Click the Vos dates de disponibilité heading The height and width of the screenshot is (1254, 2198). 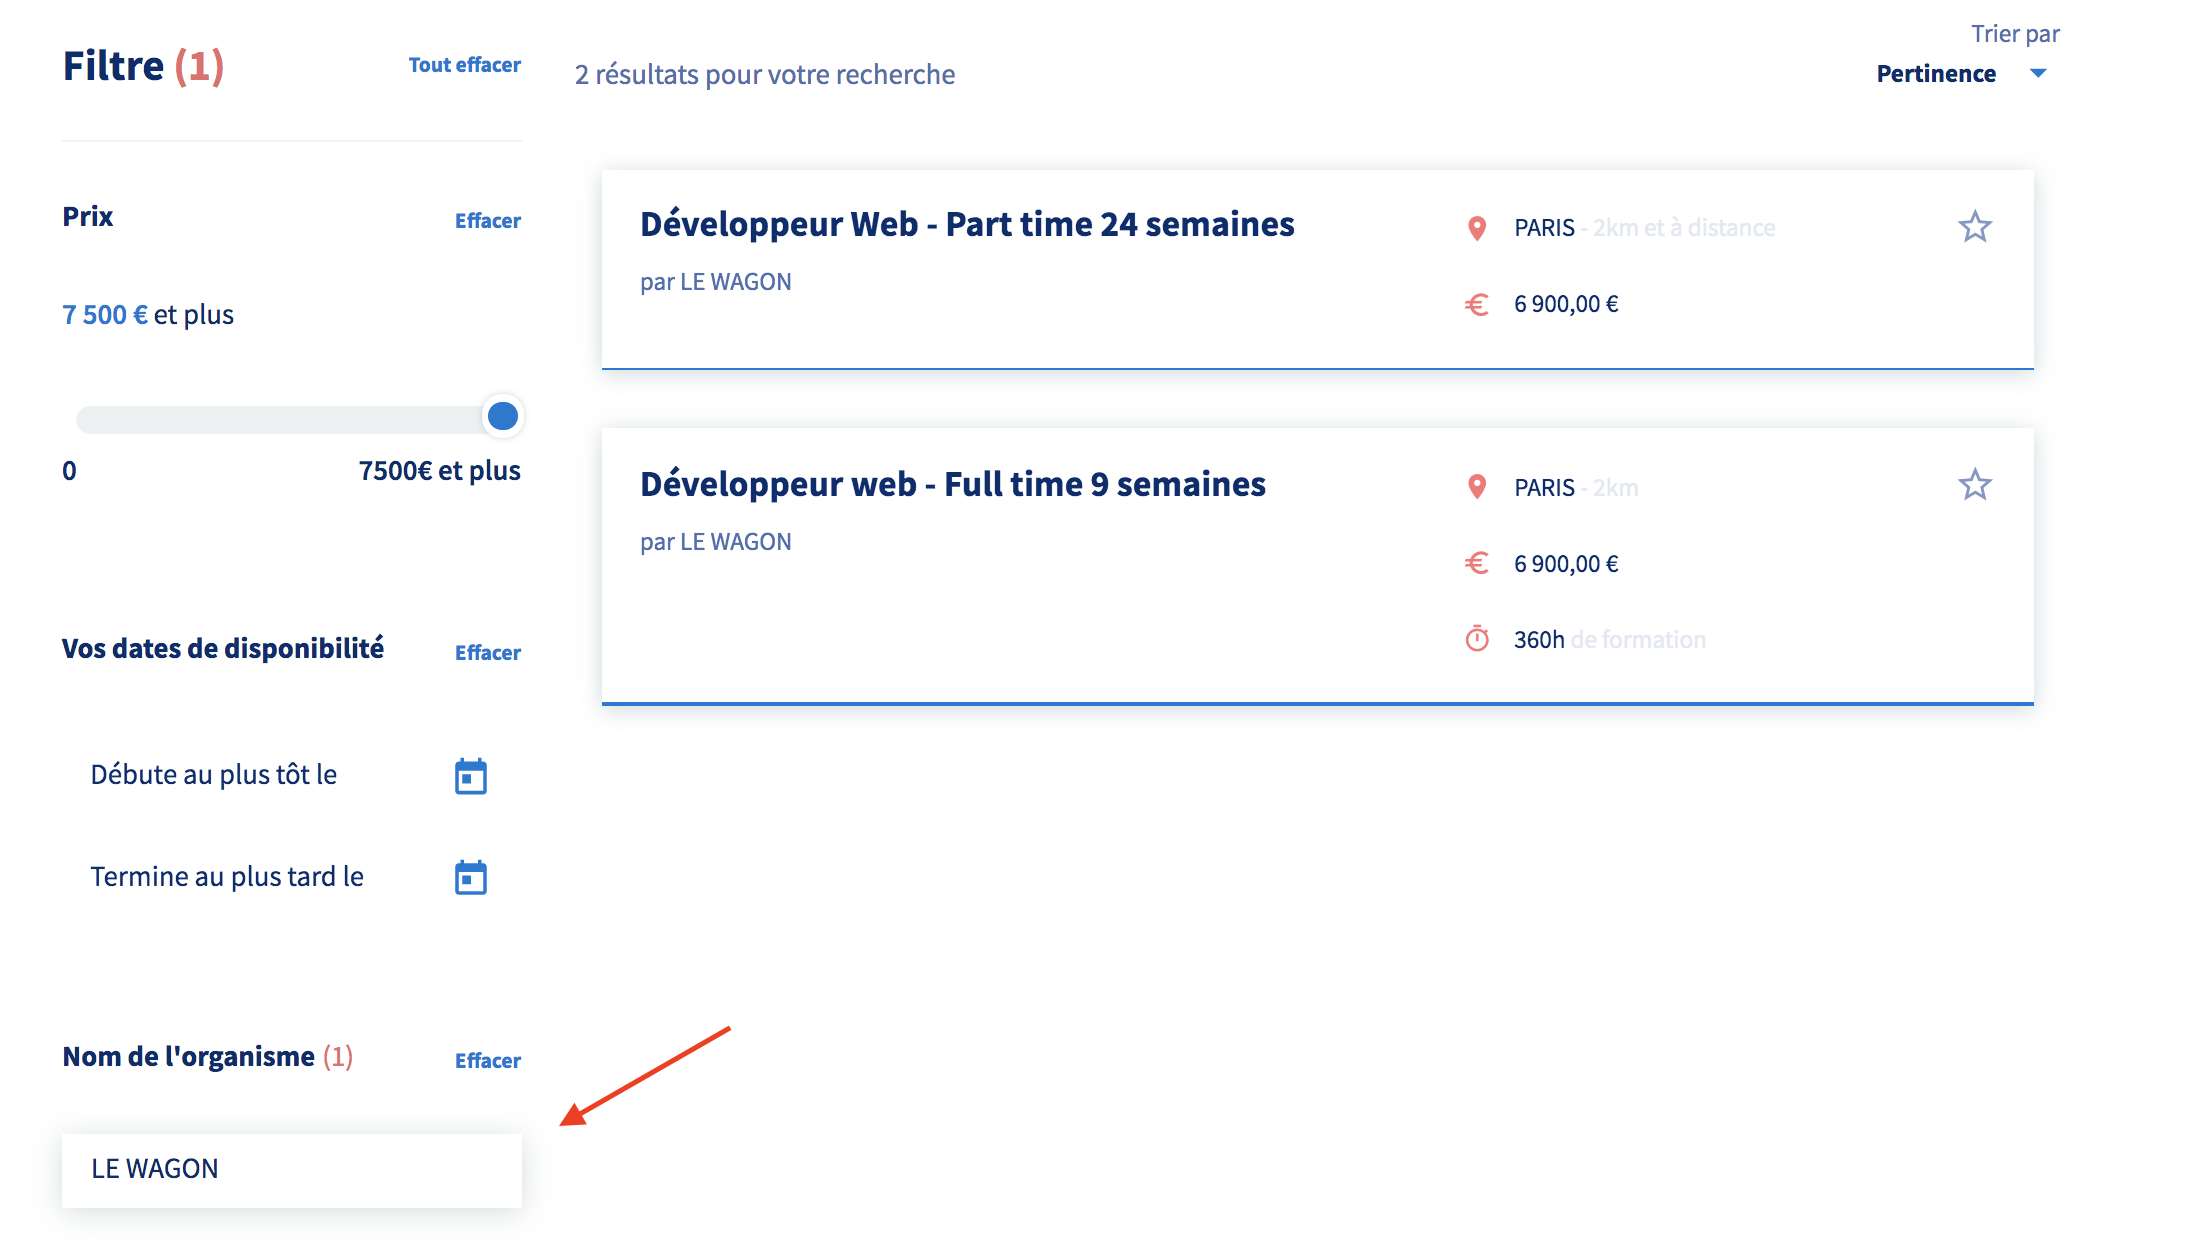pyautogui.click(x=223, y=649)
